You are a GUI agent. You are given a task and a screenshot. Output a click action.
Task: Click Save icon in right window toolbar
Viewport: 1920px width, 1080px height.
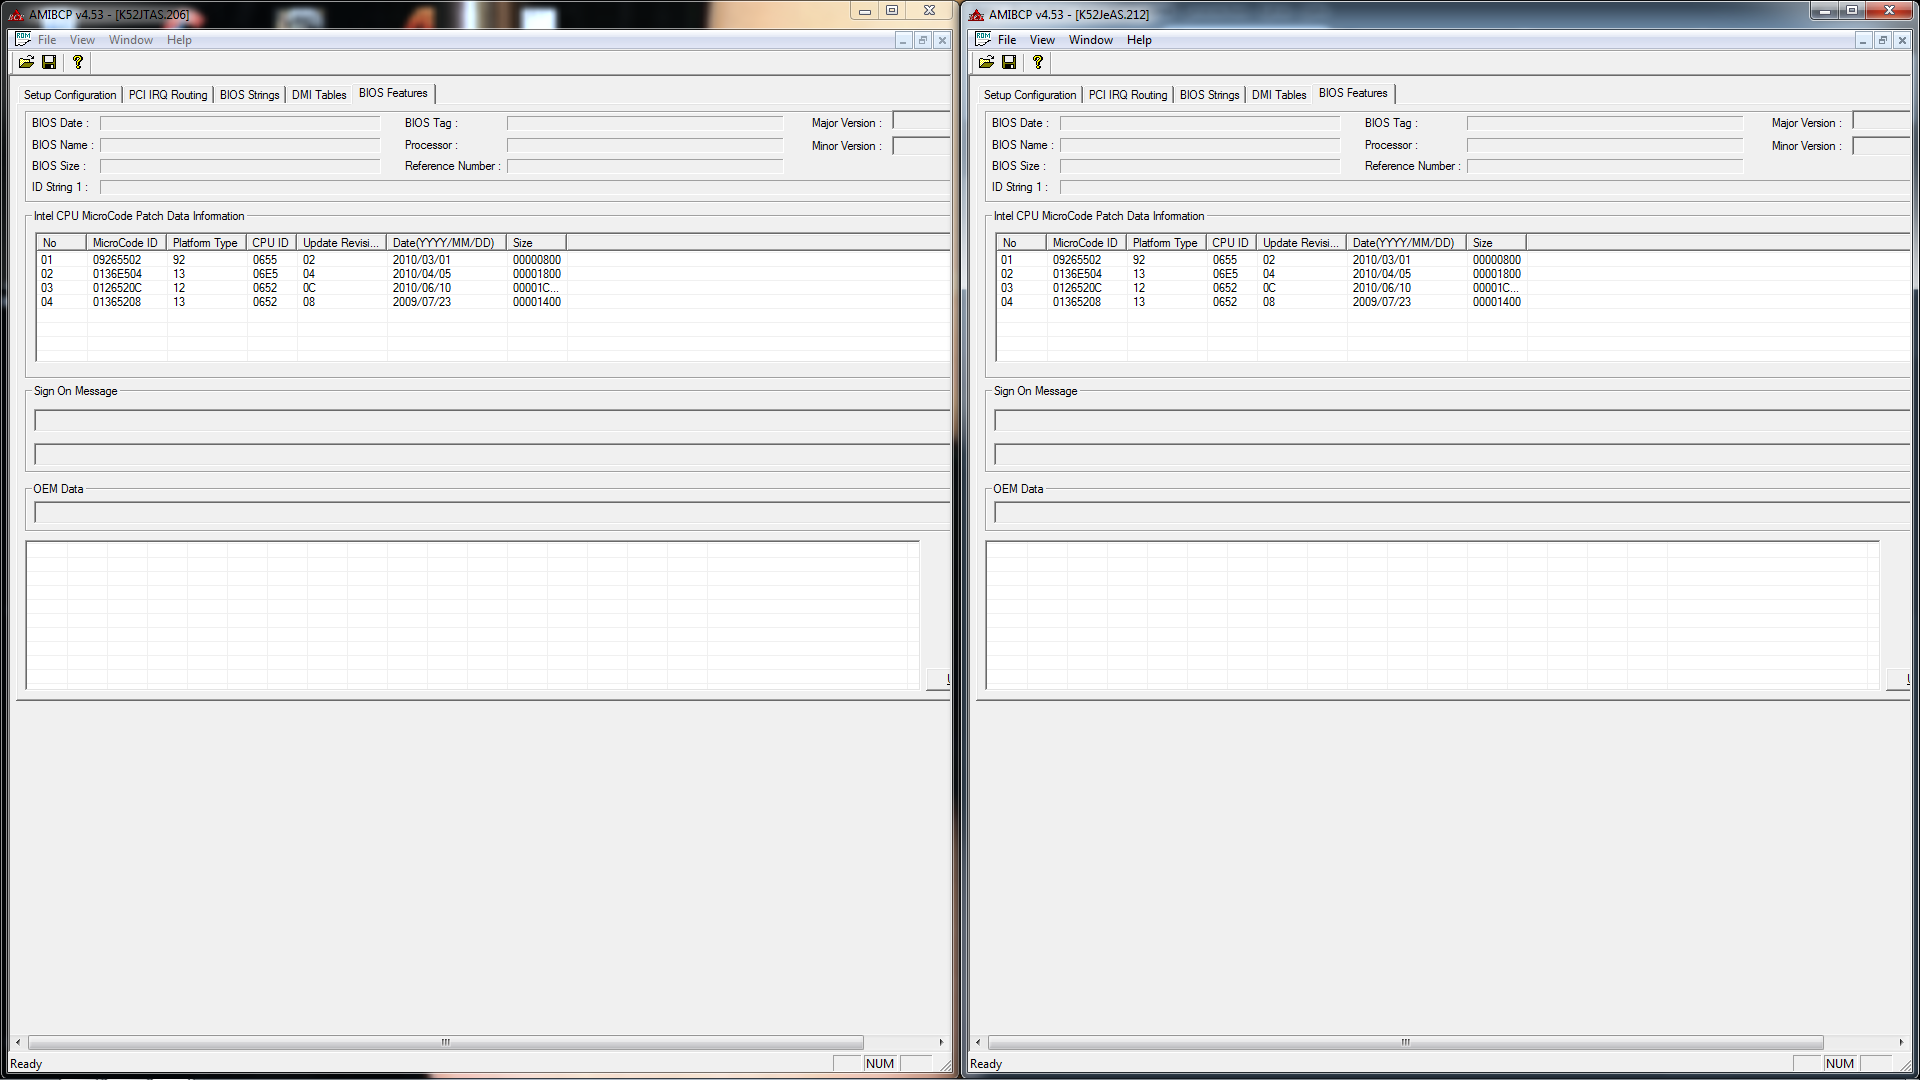[1009, 62]
